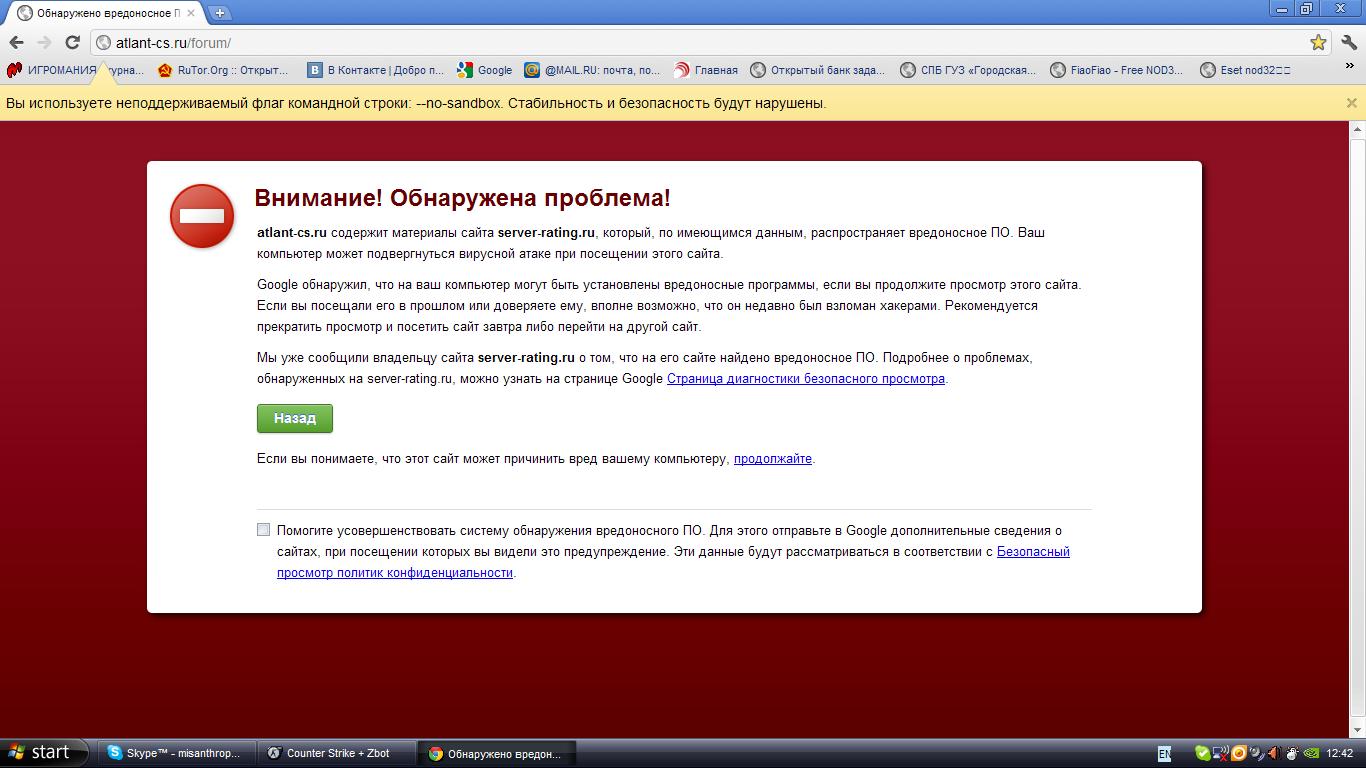
Task: Click the forward navigation arrow
Action: pyautogui.click(x=44, y=42)
